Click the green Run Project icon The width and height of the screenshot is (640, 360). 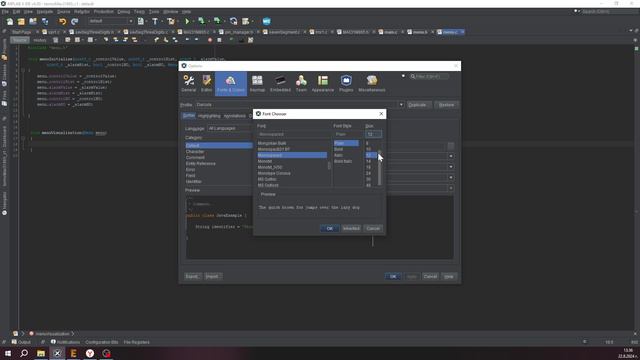[x=187, y=21]
